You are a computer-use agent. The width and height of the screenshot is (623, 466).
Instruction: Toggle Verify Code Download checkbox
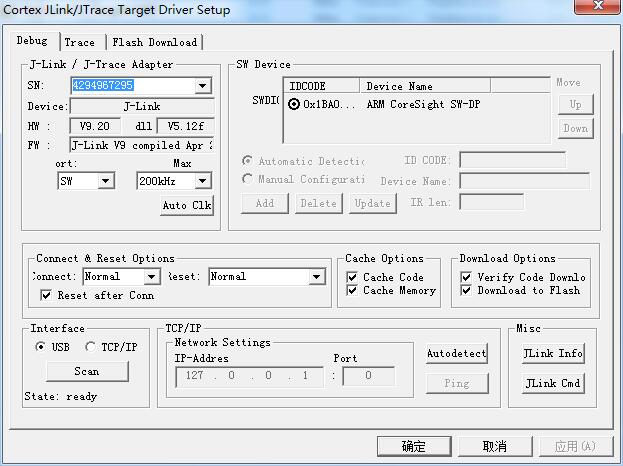coord(466,277)
